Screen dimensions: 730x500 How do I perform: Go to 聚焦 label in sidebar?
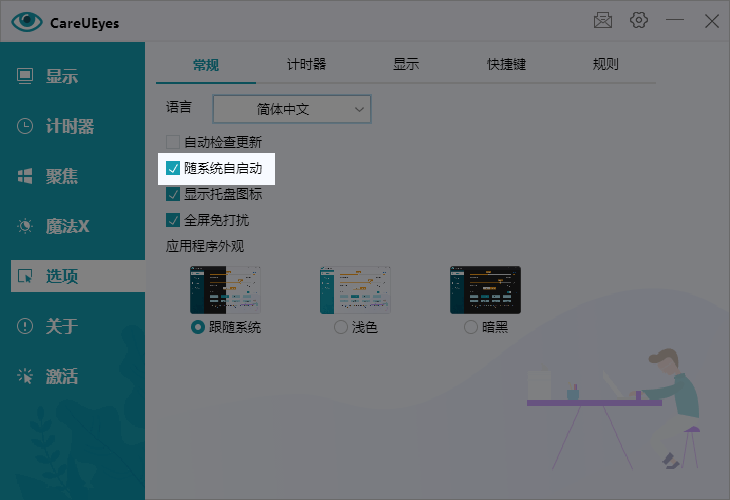click(x=62, y=176)
